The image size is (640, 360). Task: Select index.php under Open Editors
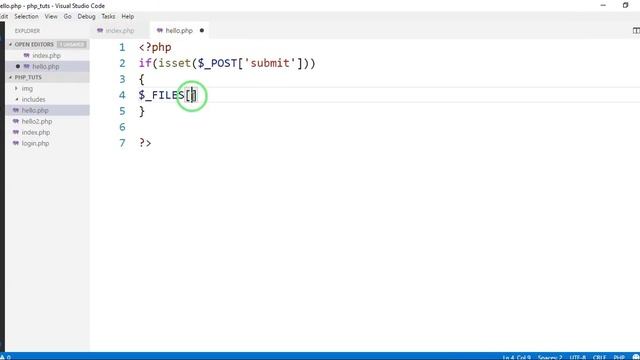point(47,56)
